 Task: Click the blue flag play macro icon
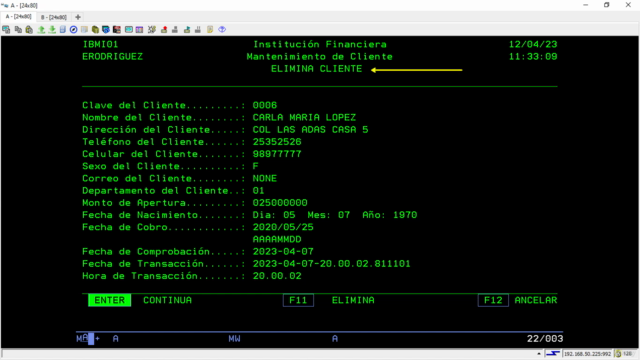pos(187,29)
